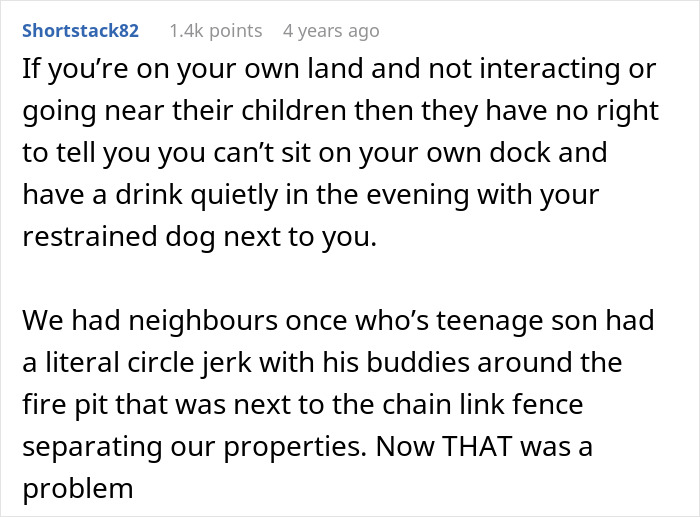This screenshot has width=700, height=517.
Task: Click the line starting "going near their children"
Action: (x=341, y=111)
